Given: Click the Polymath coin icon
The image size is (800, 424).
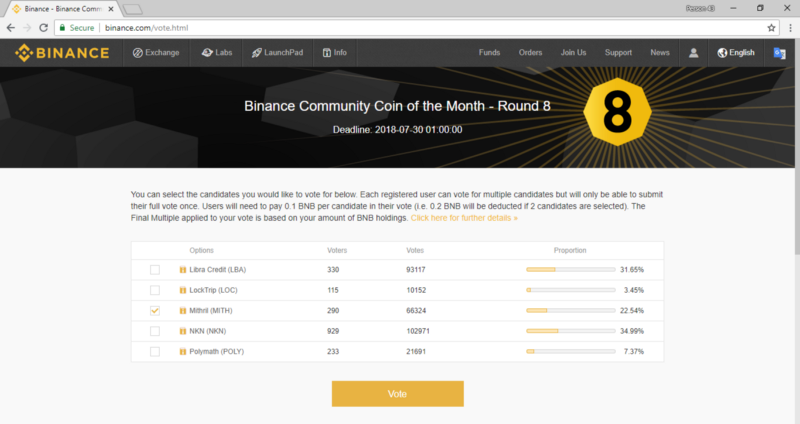Looking at the screenshot, I should coord(183,351).
